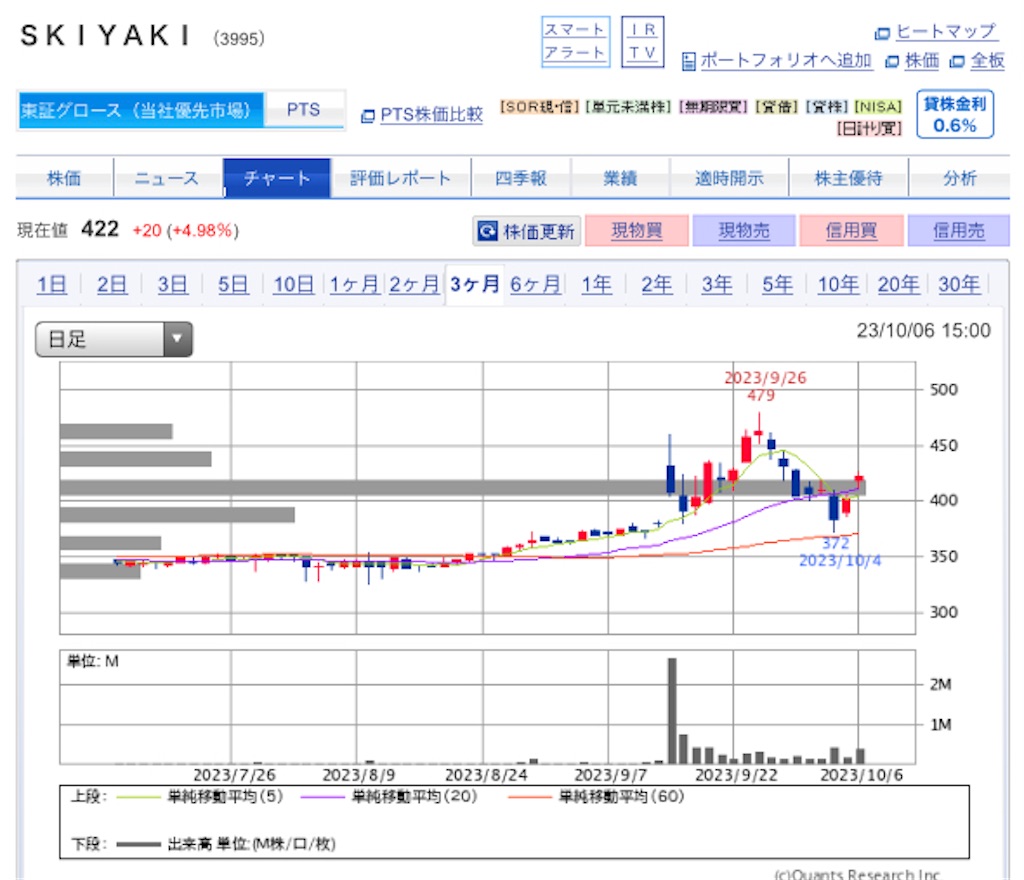Click the 現在値 price 422

click(100, 229)
